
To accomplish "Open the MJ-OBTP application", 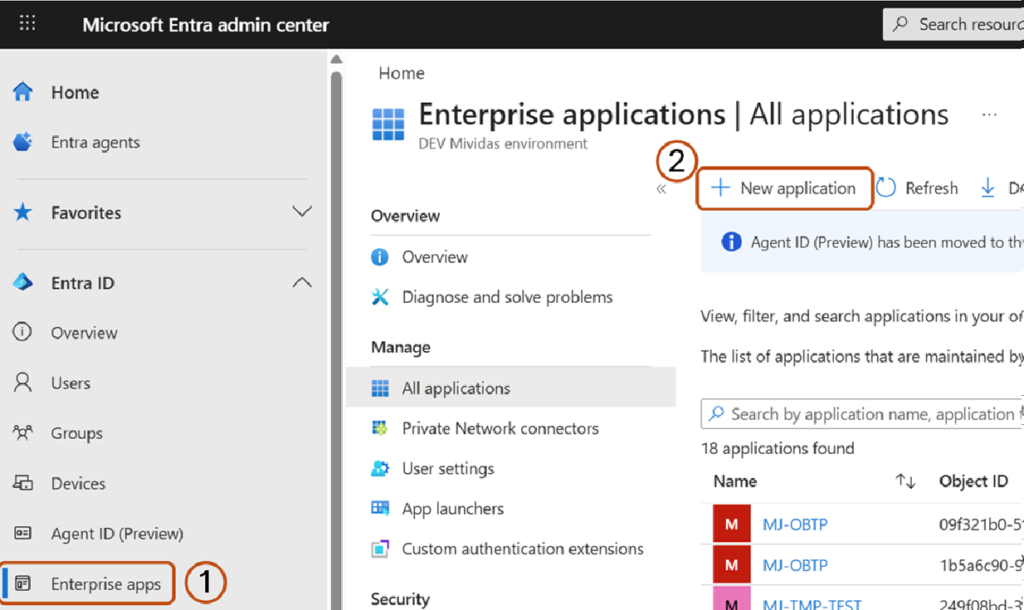I will point(794,523).
